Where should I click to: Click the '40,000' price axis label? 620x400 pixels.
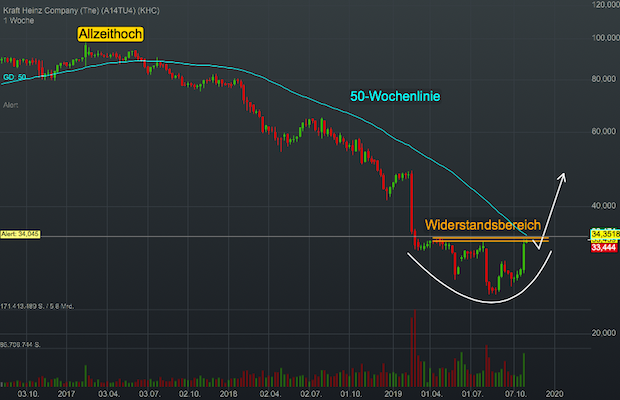604,206
